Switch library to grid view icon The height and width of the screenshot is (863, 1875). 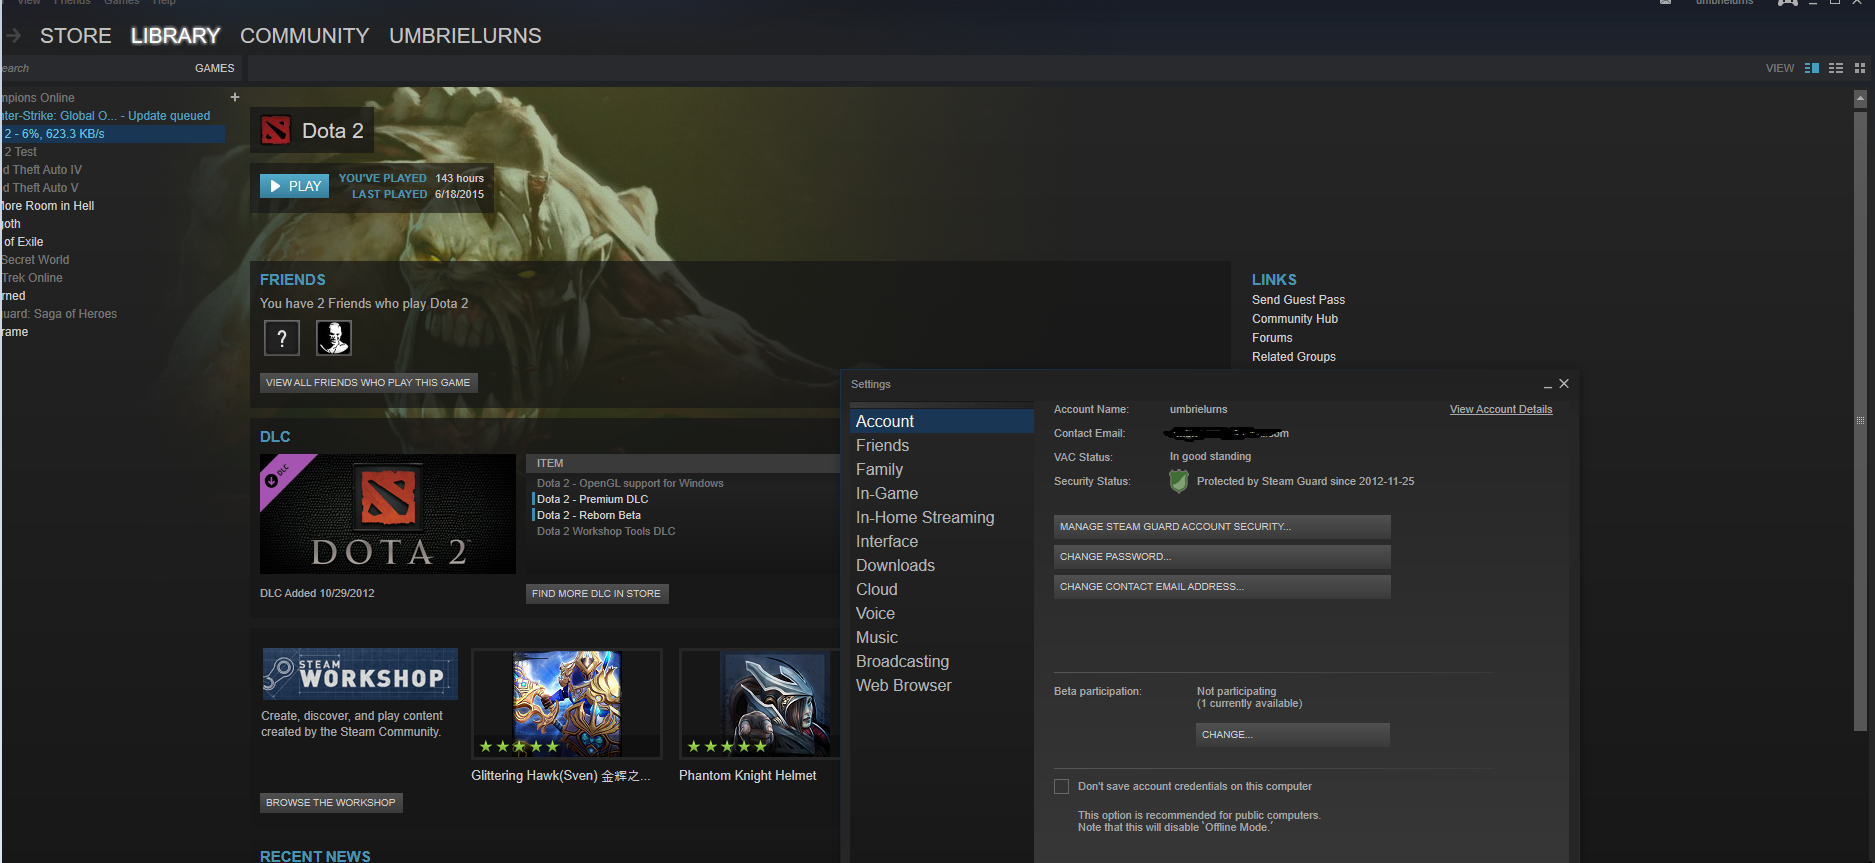pyautogui.click(x=1860, y=68)
